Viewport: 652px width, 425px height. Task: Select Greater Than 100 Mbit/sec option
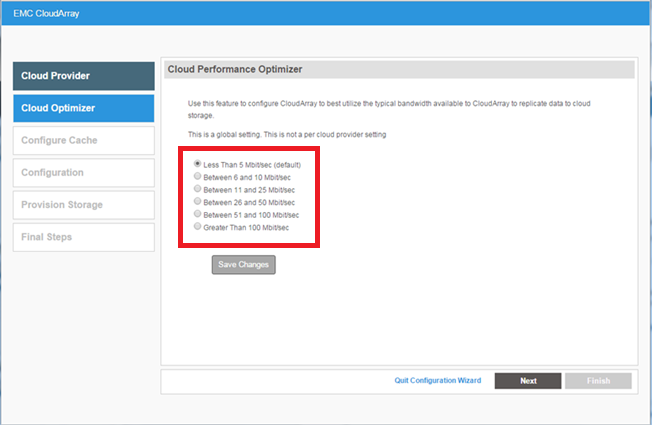pyautogui.click(x=198, y=226)
